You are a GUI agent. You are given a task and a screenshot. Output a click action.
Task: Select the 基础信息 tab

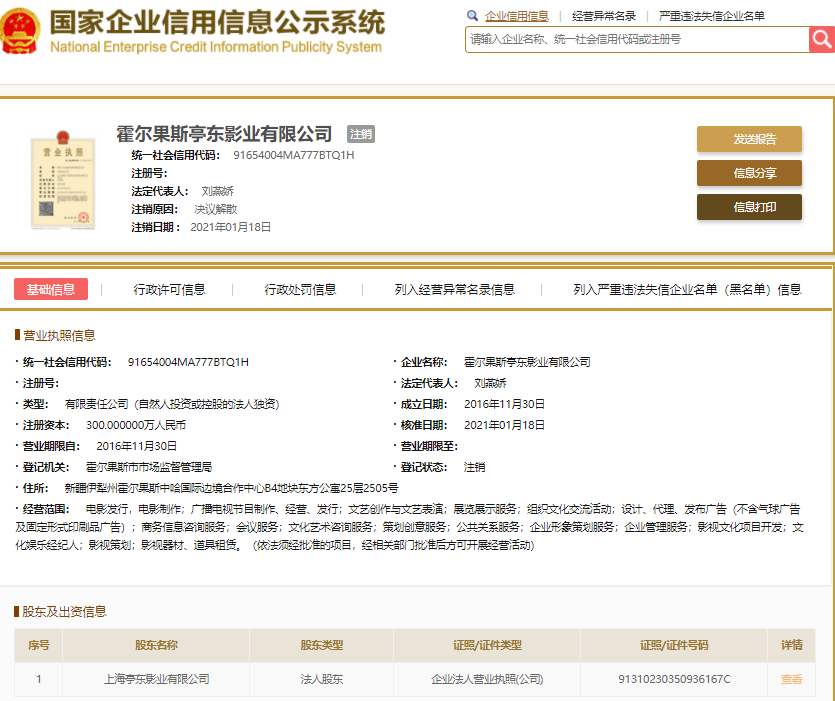[x=51, y=289]
